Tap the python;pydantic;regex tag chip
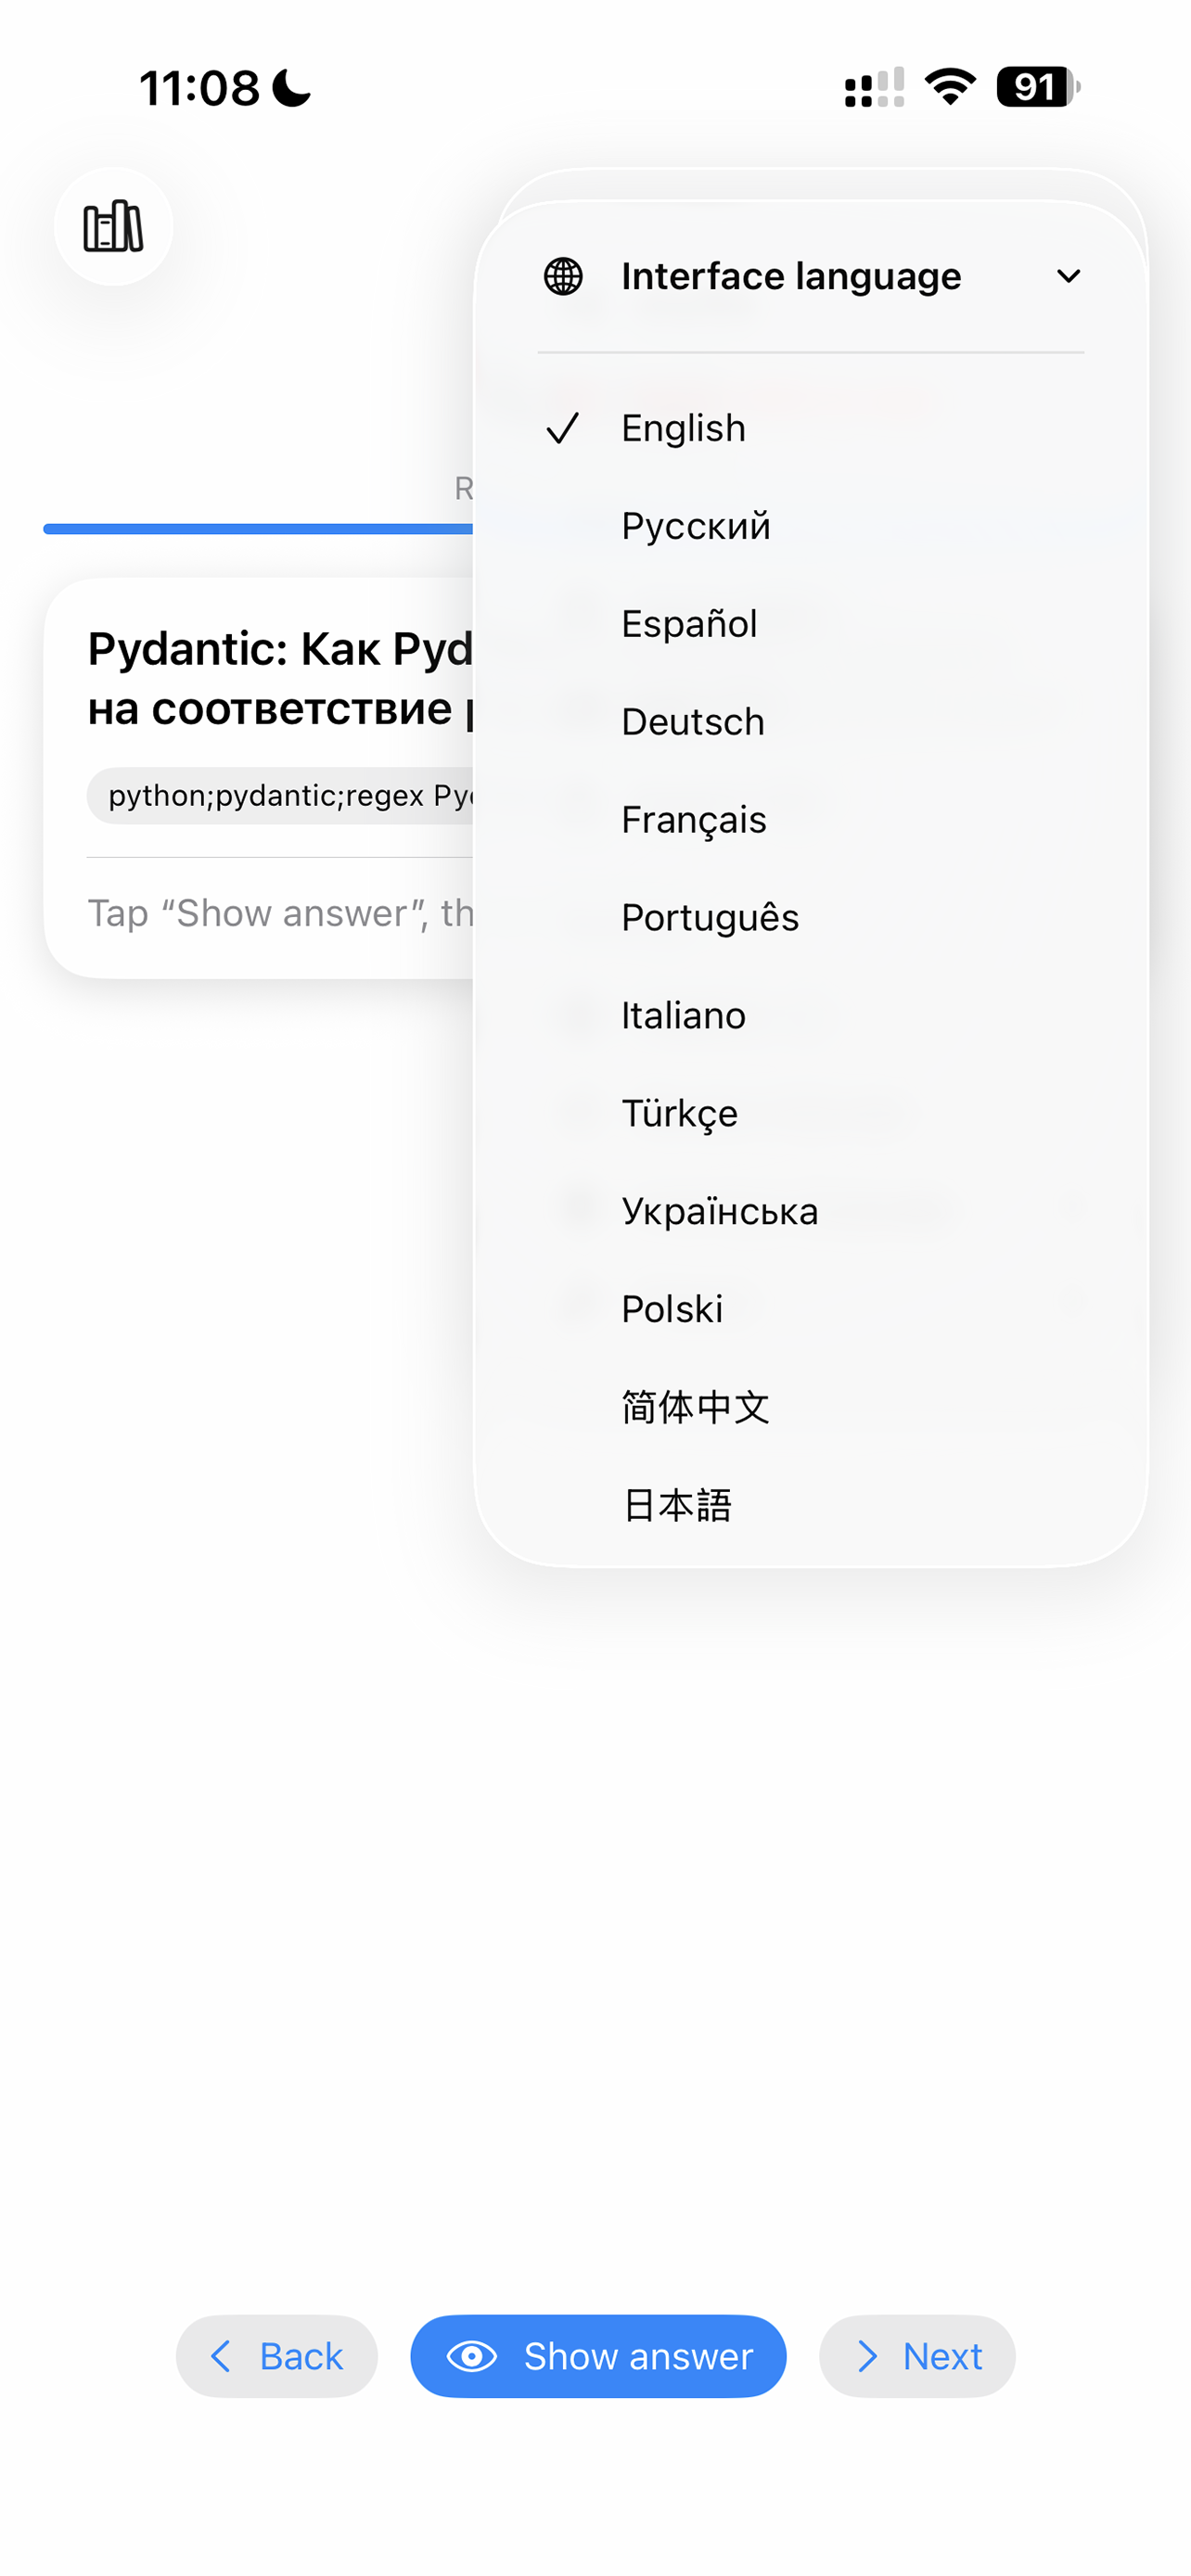The height and width of the screenshot is (2576, 1191). 282,796
